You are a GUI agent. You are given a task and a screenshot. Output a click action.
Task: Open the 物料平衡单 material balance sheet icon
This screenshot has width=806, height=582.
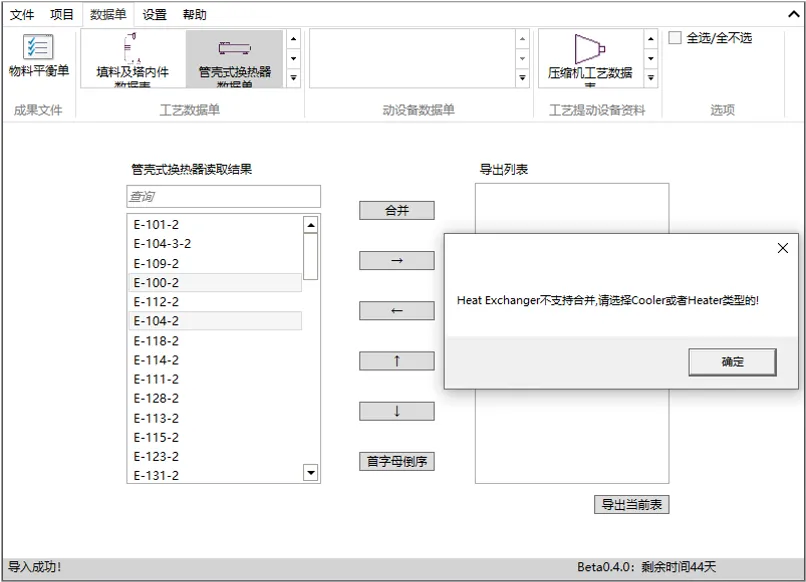tap(39, 56)
